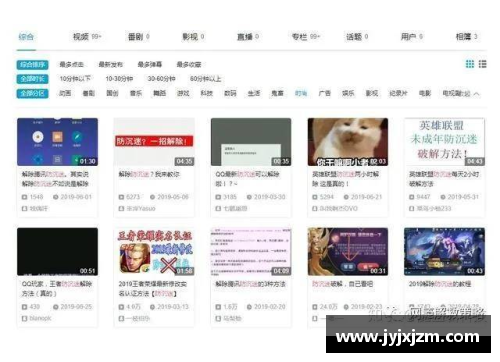Filter by 娱乐 category
Screen dimensions: 500x362
[348, 94]
